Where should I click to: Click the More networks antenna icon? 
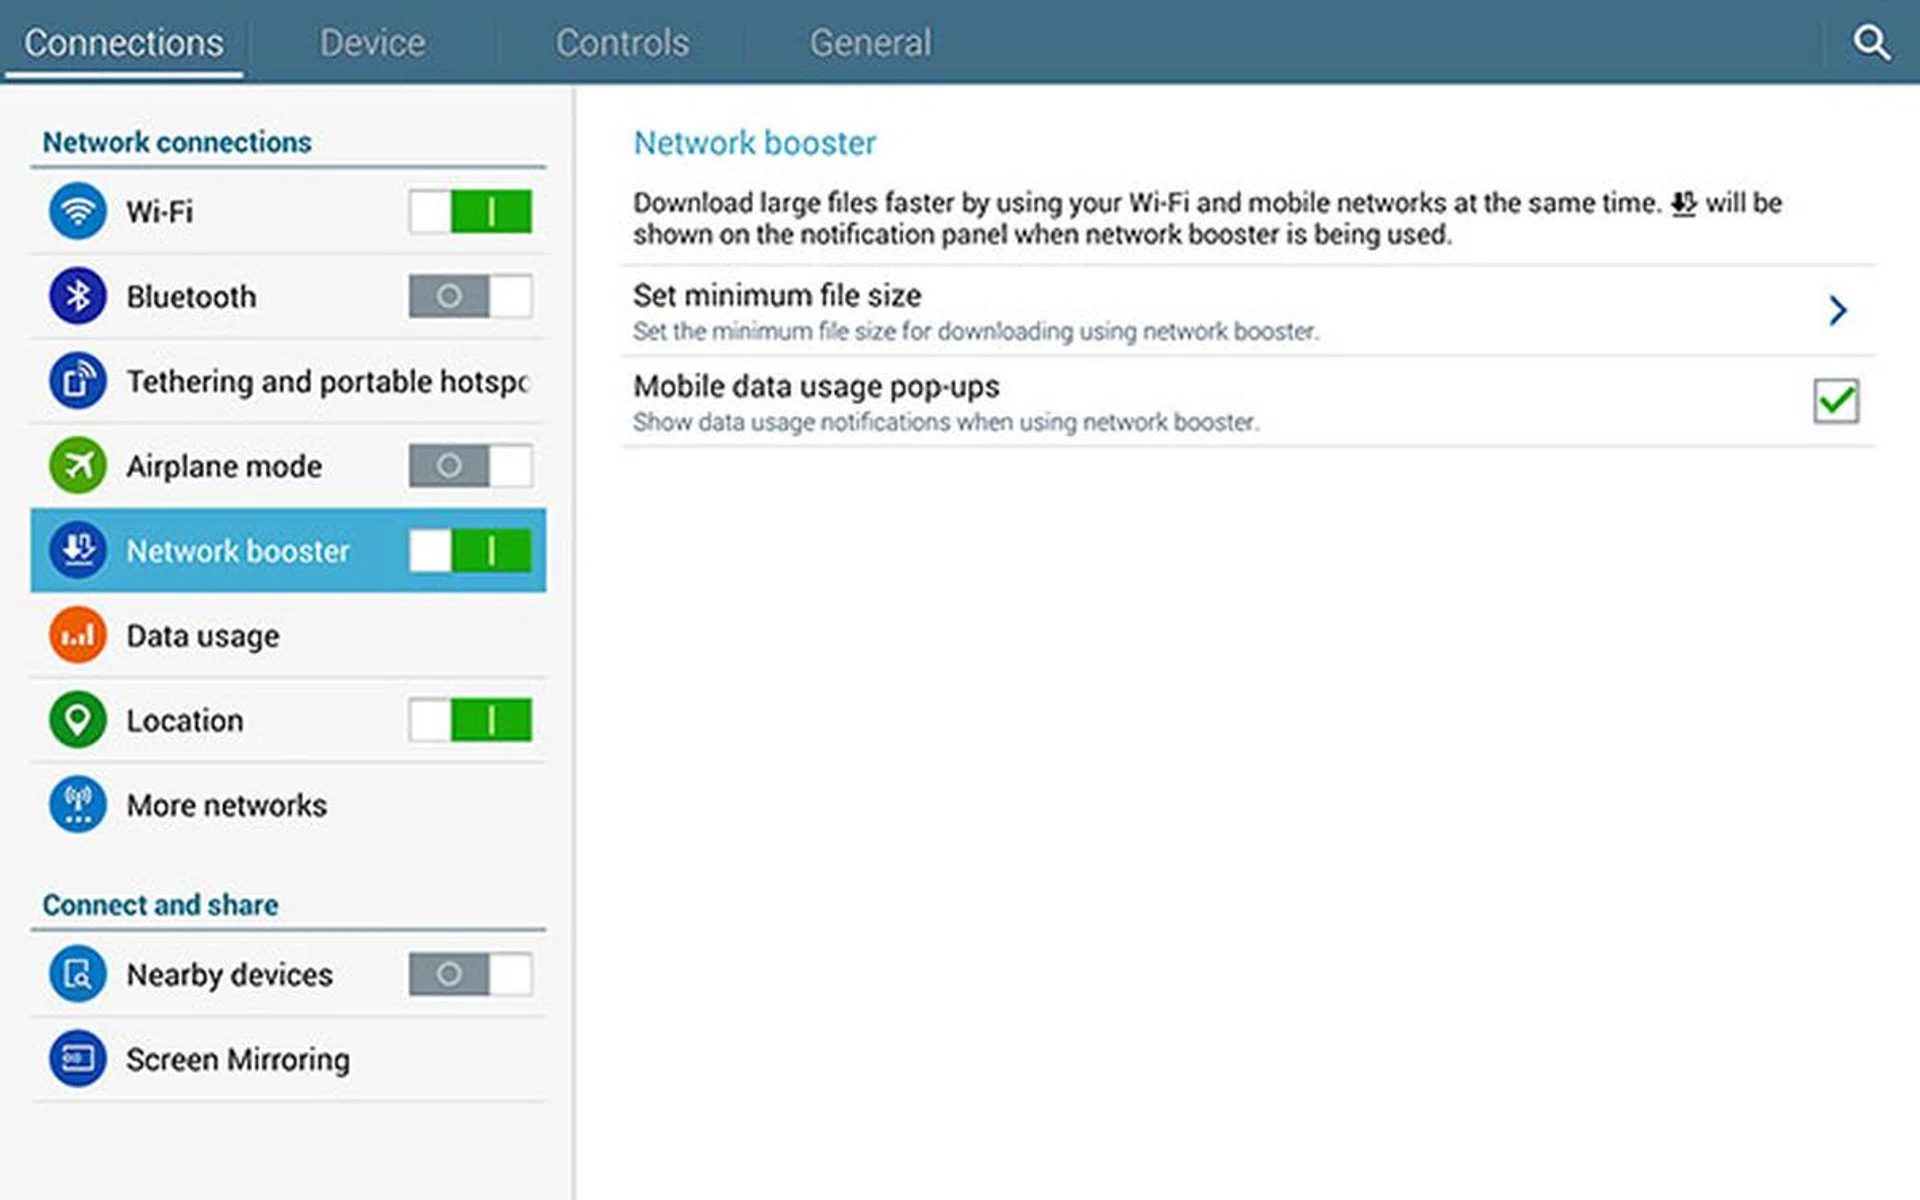point(77,805)
